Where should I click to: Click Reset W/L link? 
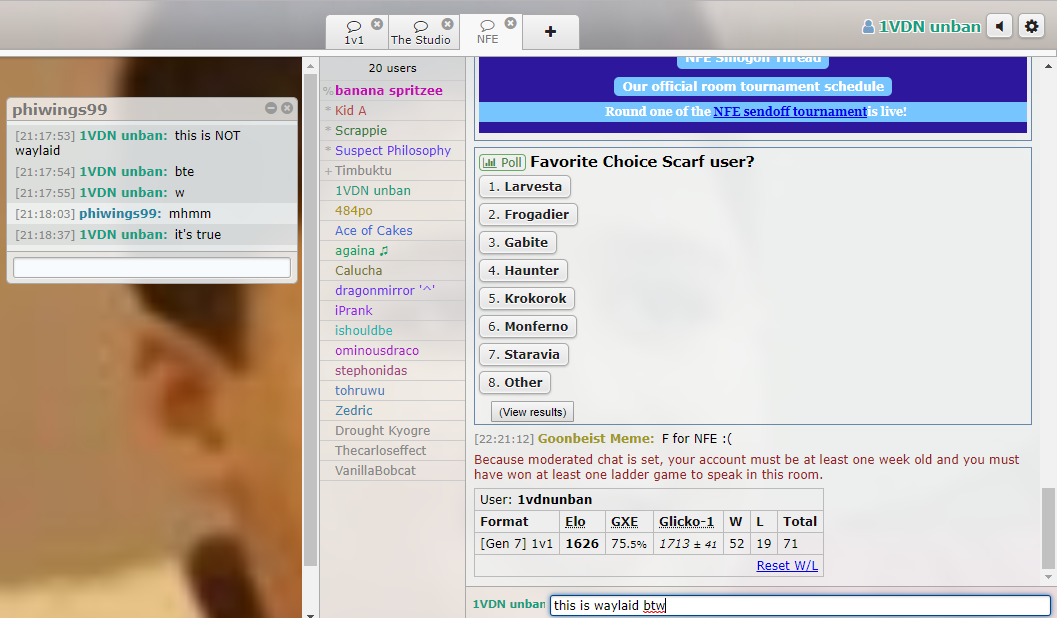pyautogui.click(x=787, y=566)
